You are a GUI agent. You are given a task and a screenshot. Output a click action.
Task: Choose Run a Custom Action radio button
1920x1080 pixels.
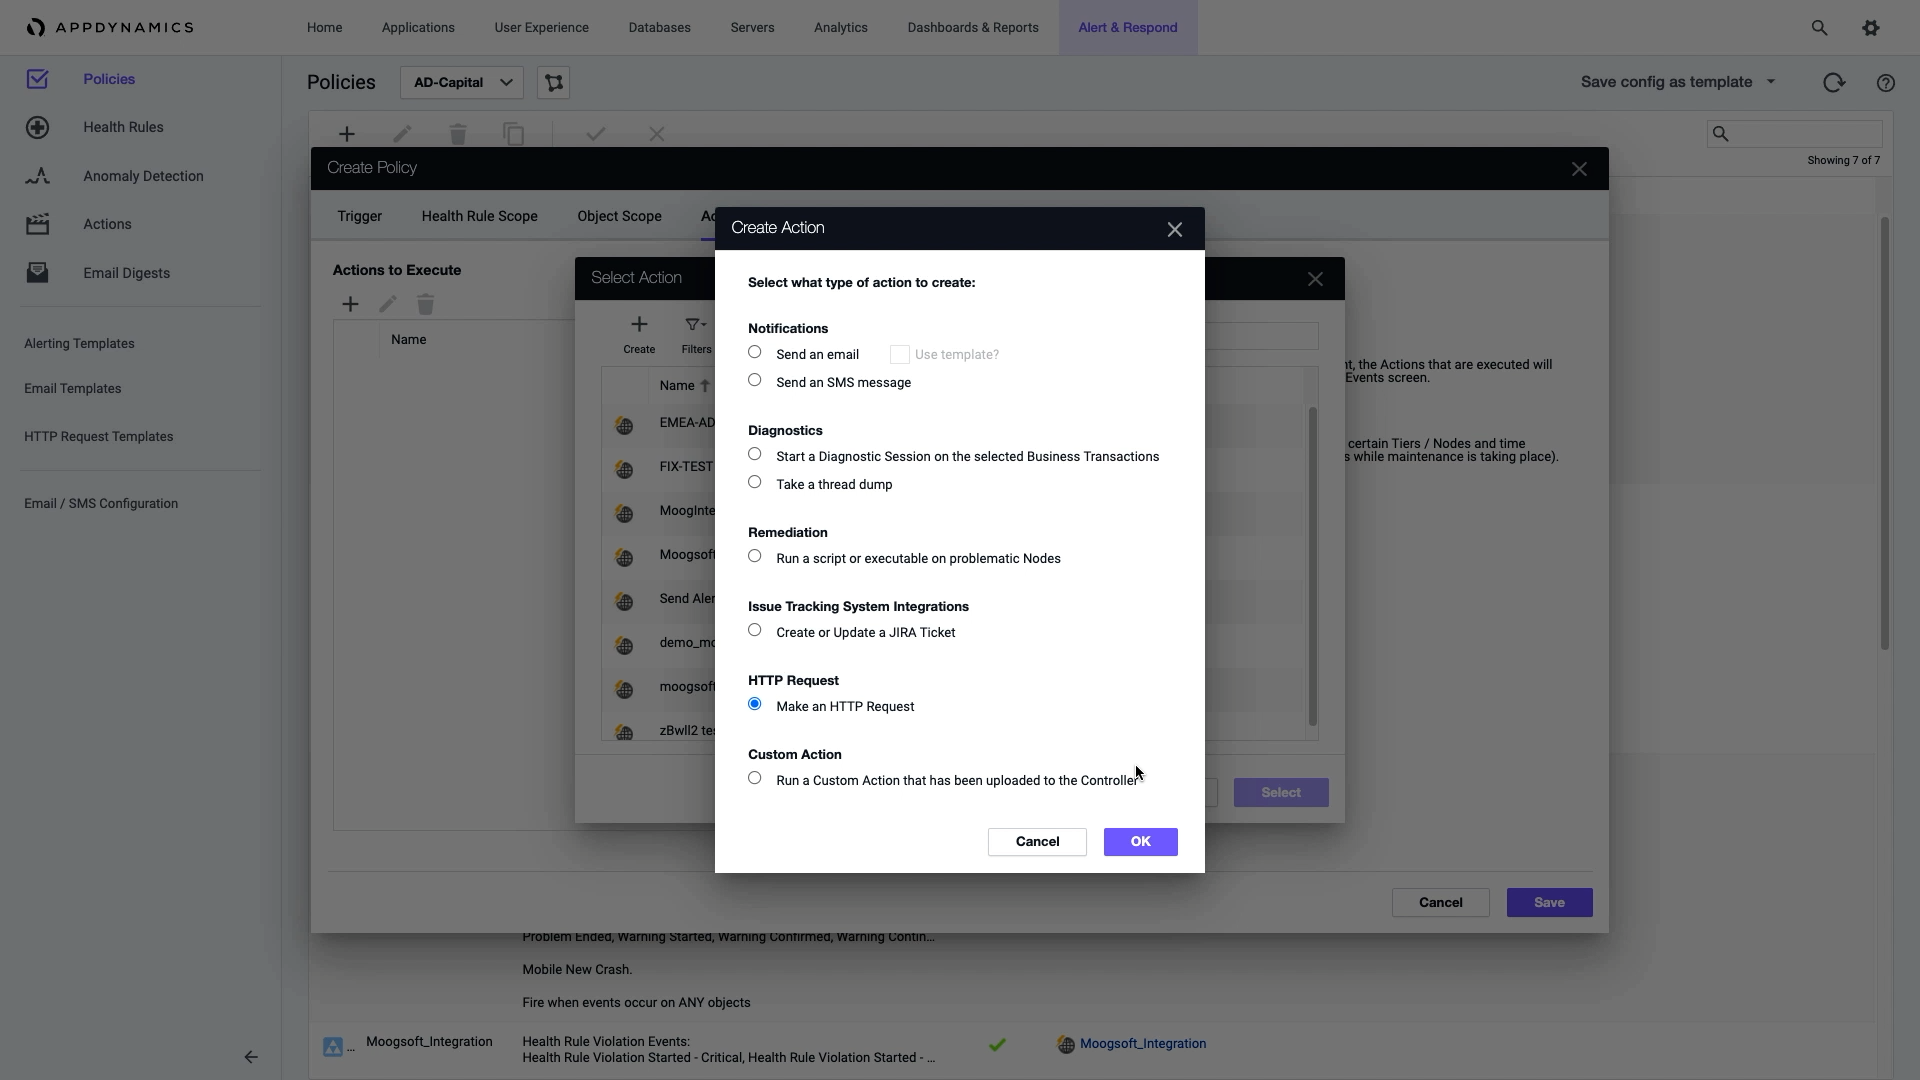point(755,779)
